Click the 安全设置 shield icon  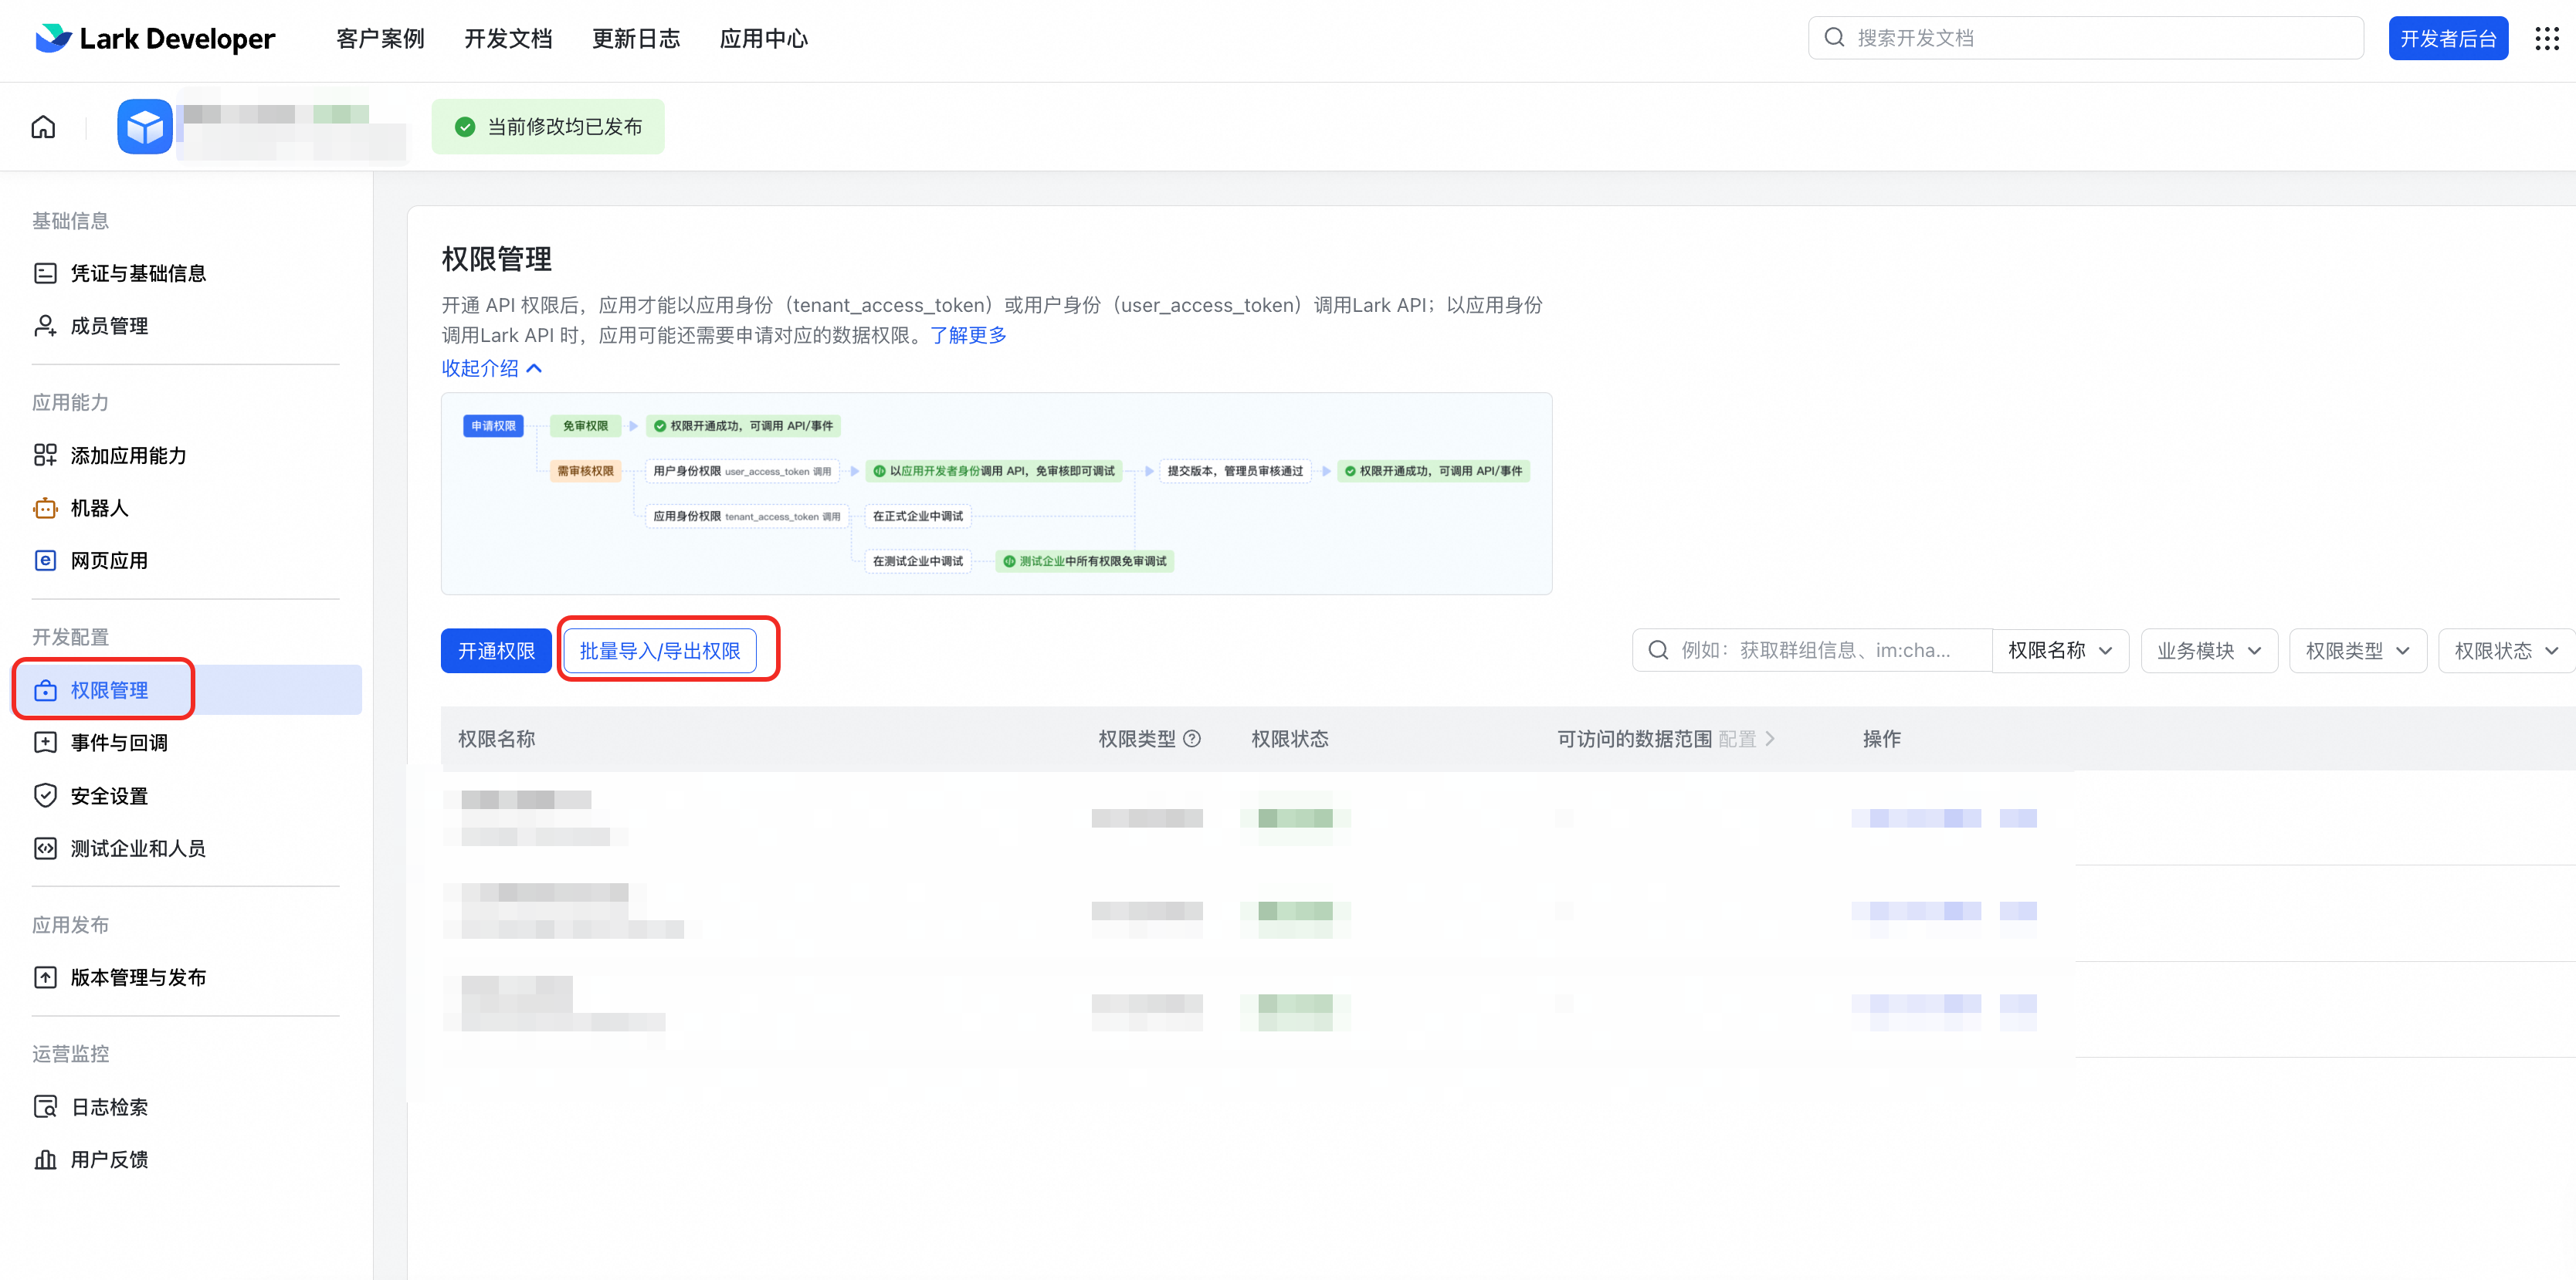45,796
